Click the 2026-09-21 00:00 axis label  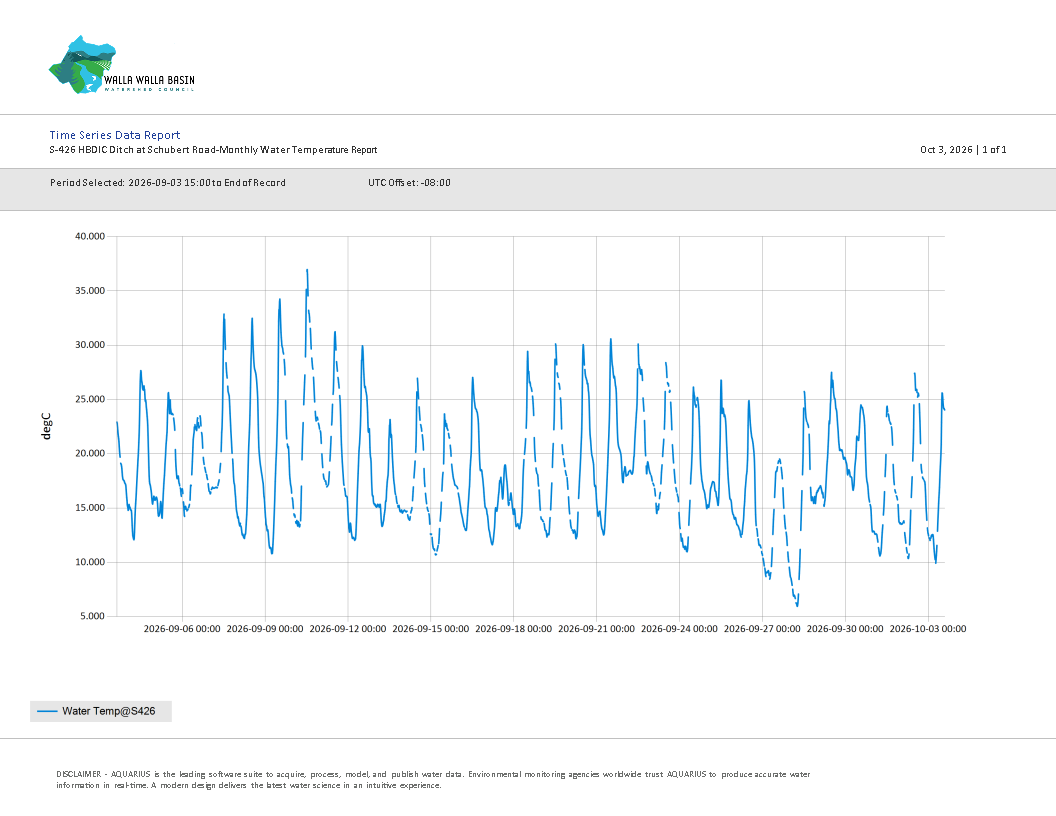point(596,628)
